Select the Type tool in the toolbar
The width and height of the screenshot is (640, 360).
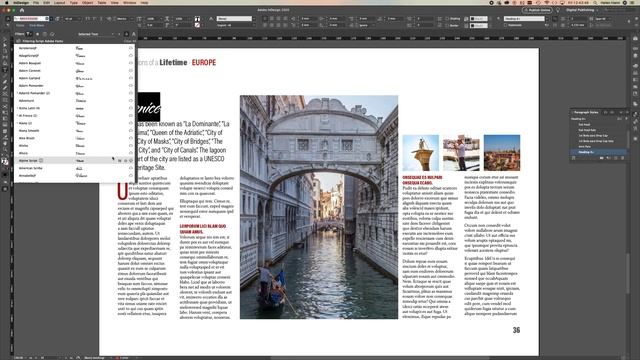tap(5, 69)
